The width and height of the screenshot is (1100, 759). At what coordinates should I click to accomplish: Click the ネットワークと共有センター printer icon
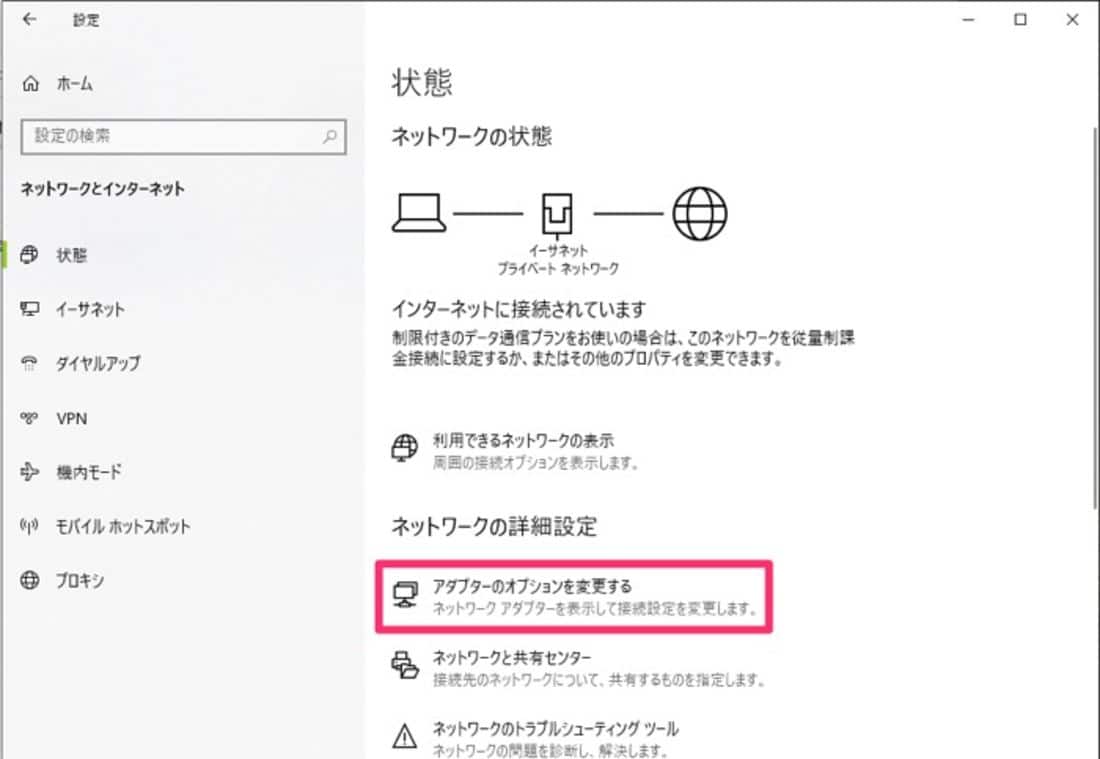pyautogui.click(x=405, y=665)
